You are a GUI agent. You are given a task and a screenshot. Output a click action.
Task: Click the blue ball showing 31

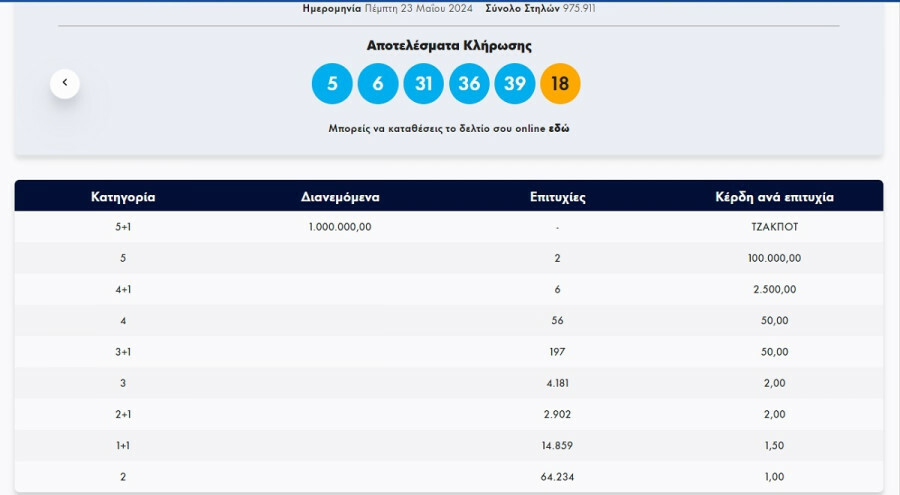pyautogui.click(x=423, y=84)
